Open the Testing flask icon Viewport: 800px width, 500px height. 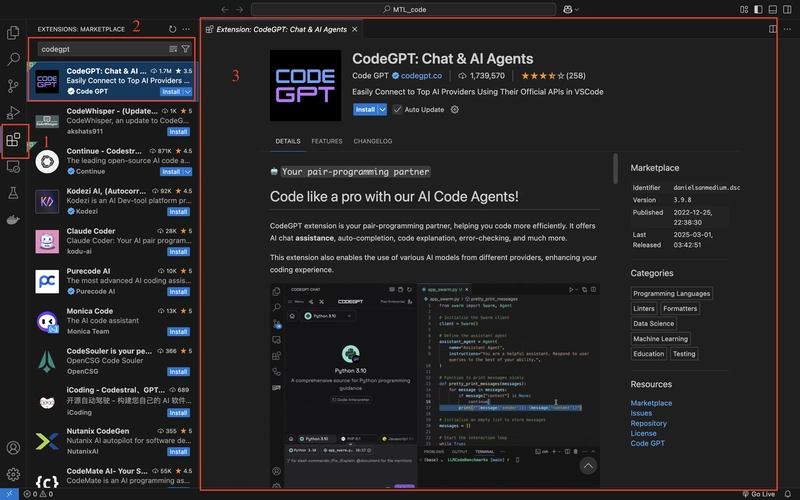[13, 193]
